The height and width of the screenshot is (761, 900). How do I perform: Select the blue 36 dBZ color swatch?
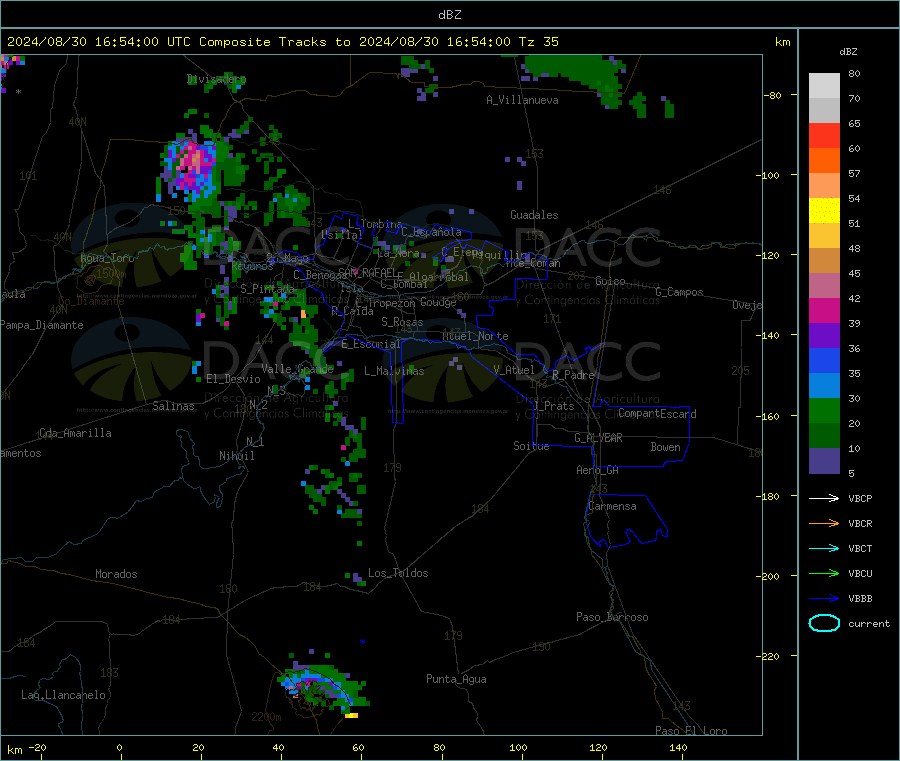point(824,360)
